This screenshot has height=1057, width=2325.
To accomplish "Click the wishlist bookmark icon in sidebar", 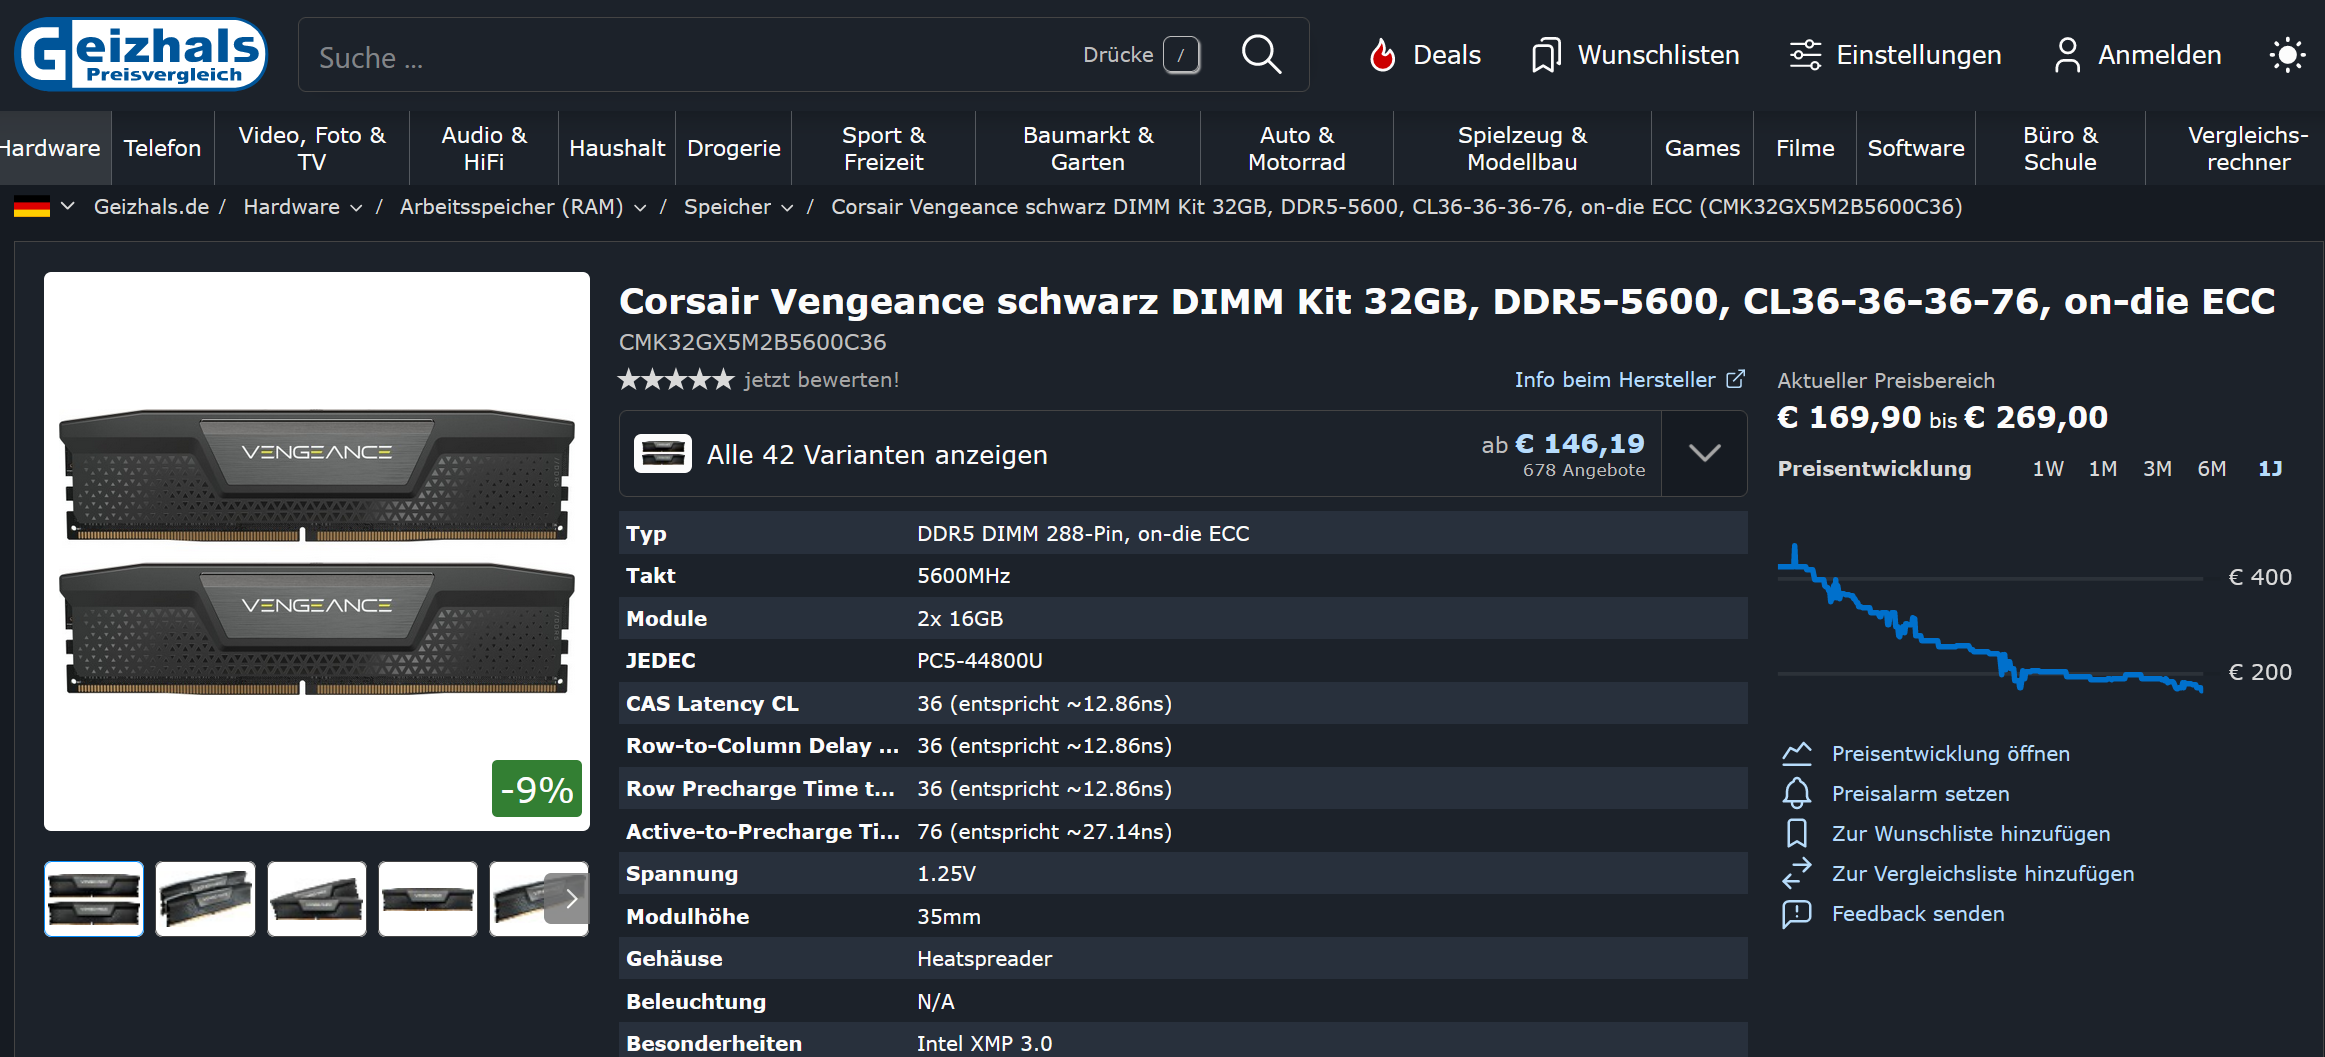I will pos(1797,833).
